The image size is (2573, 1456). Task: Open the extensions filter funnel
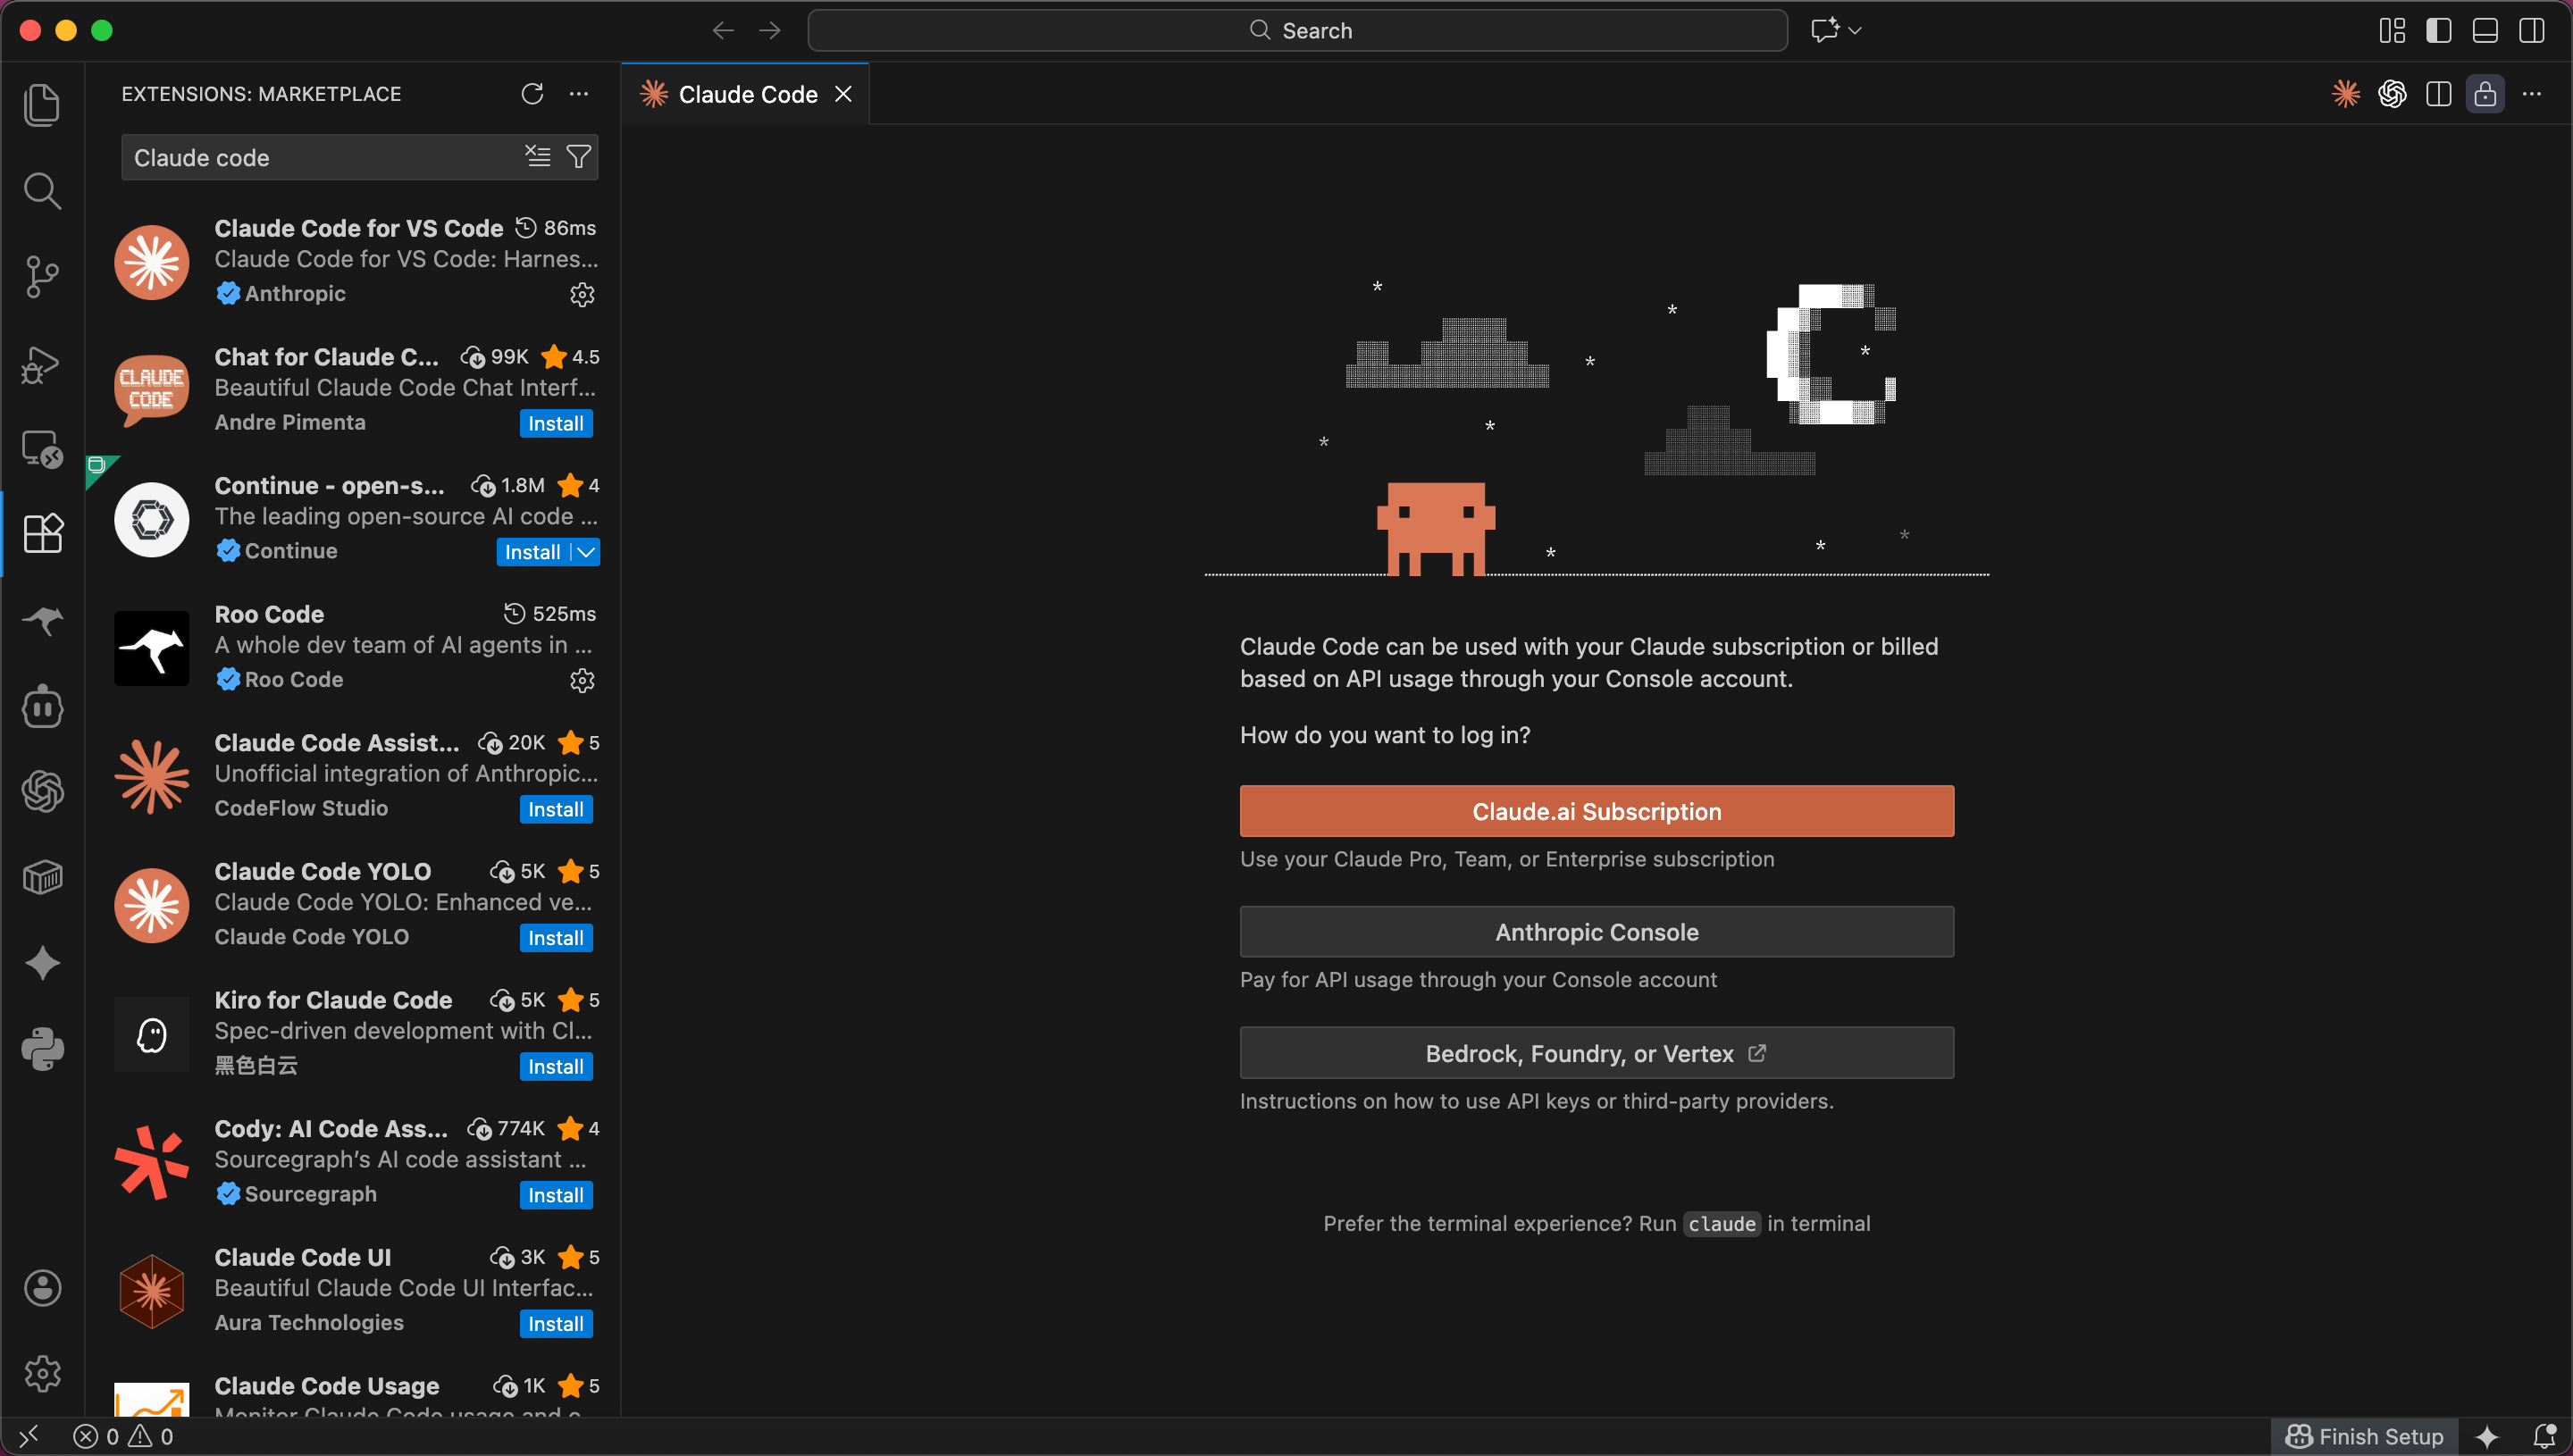pos(578,156)
